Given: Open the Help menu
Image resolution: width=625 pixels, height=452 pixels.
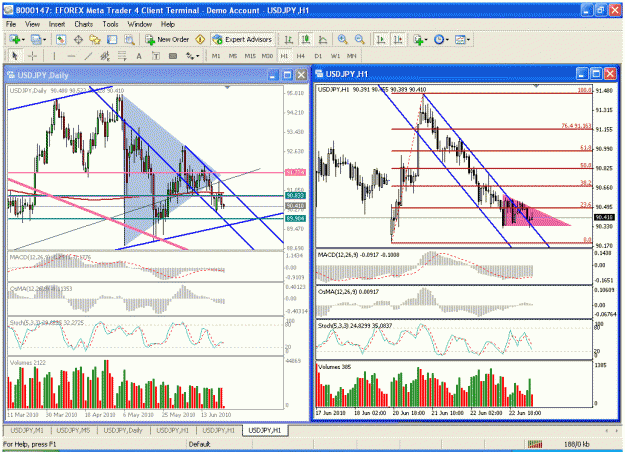Looking at the screenshot, I should click(x=168, y=24).
